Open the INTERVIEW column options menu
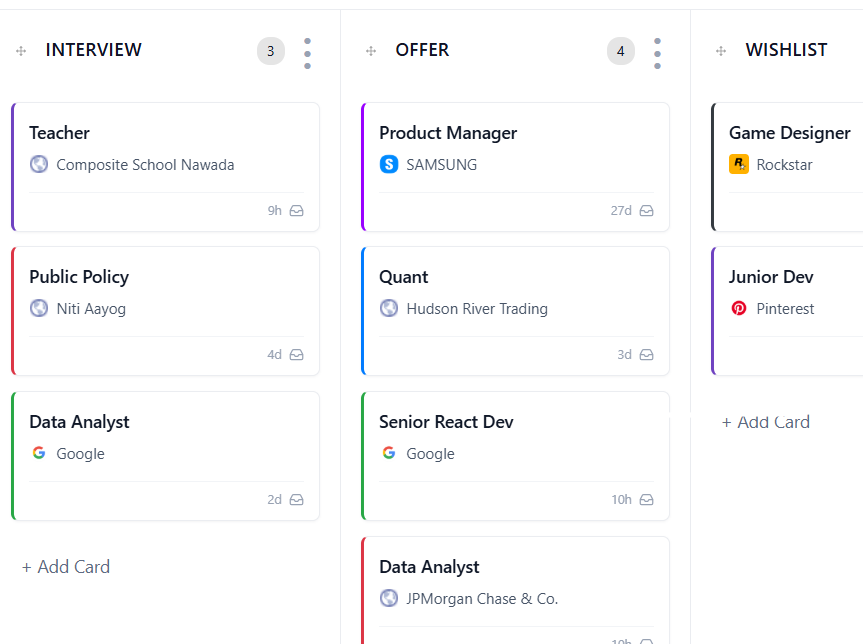 tap(307, 53)
